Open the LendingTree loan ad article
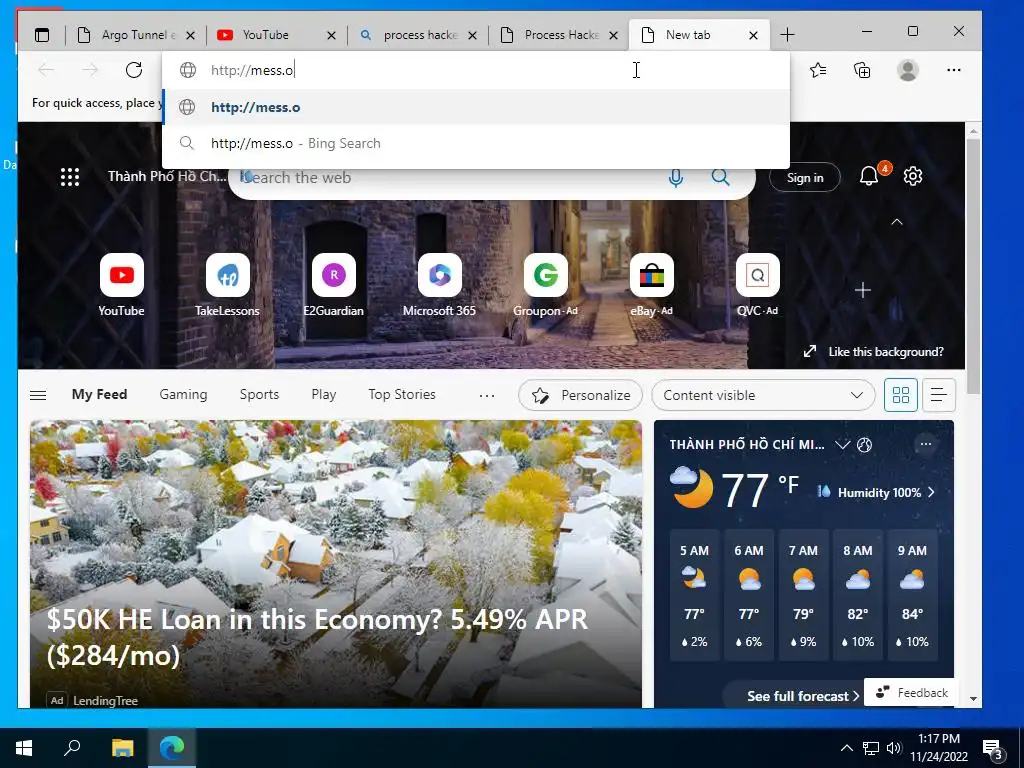This screenshot has height=768, width=1024. pyautogui.click(x=336, y=565)
